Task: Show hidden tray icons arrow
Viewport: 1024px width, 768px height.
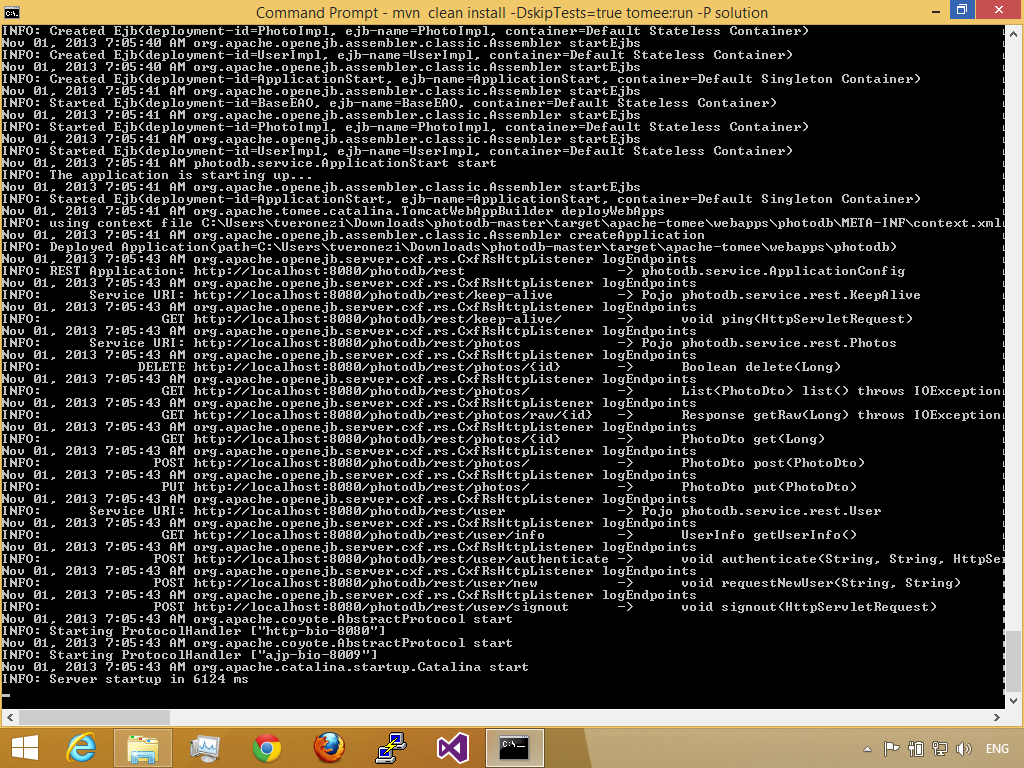Action: click(x=867, y=749)
